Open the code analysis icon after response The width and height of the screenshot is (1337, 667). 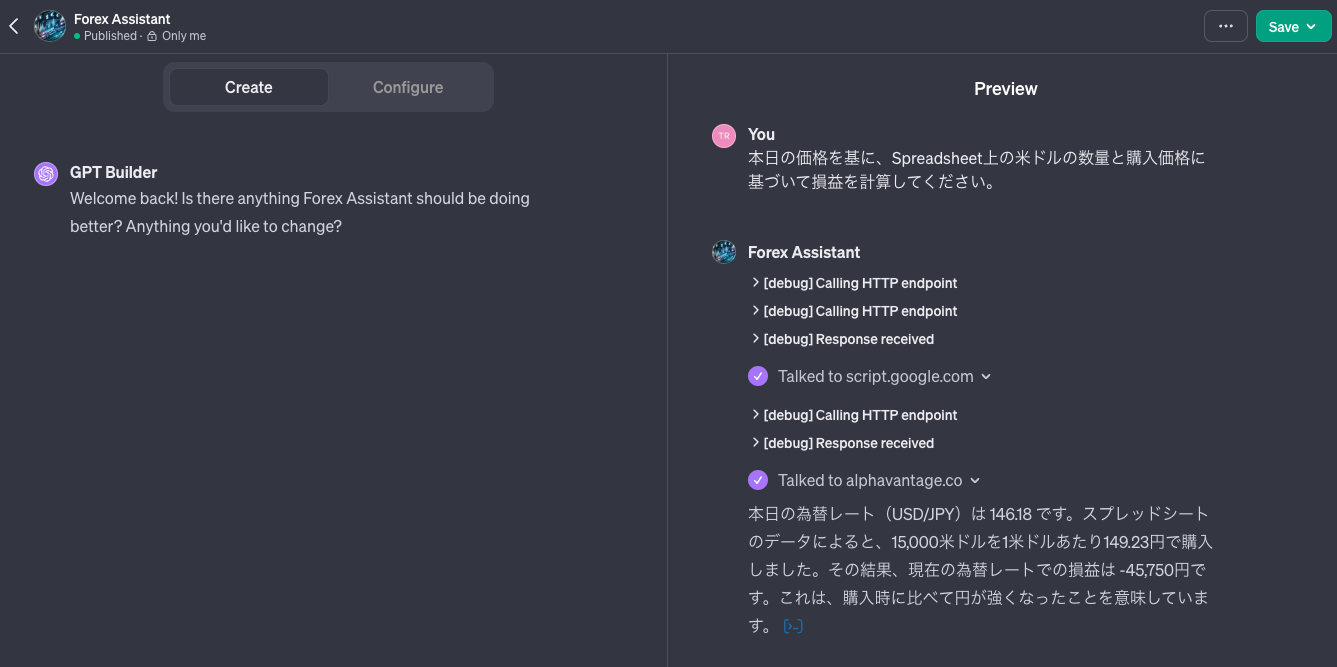(793, 627)
